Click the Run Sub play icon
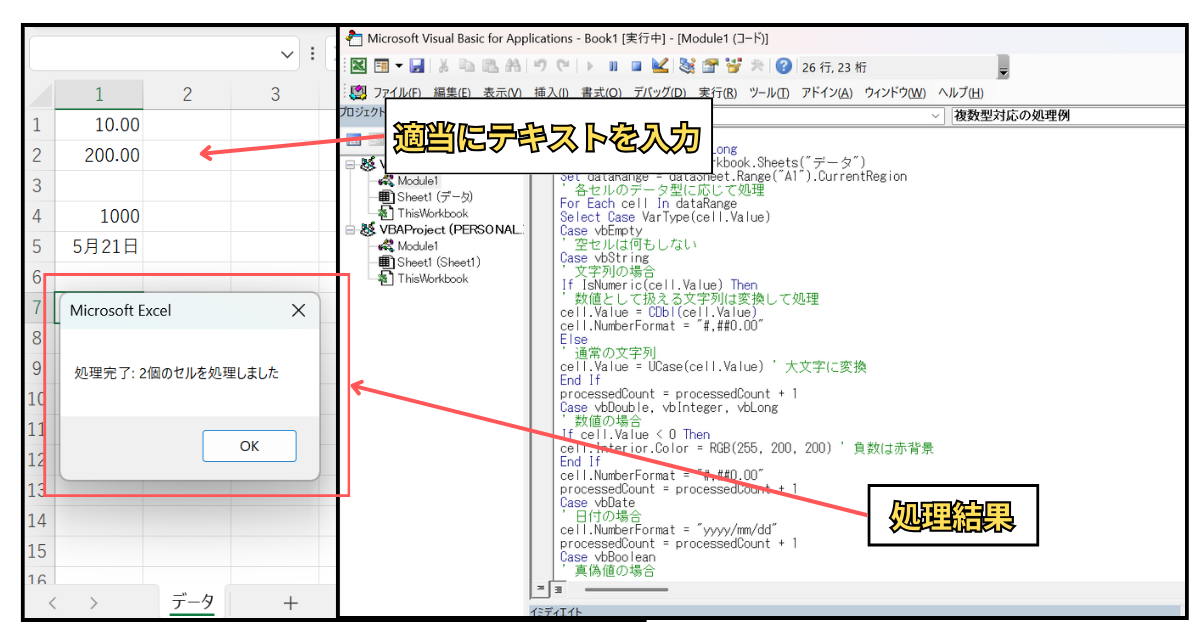1200x630 pixels. [x=591, y=66]
